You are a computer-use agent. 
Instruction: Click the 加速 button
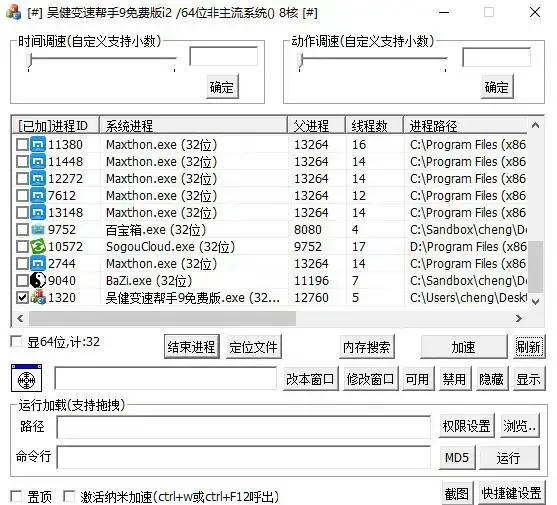click(x=464, y=347)
